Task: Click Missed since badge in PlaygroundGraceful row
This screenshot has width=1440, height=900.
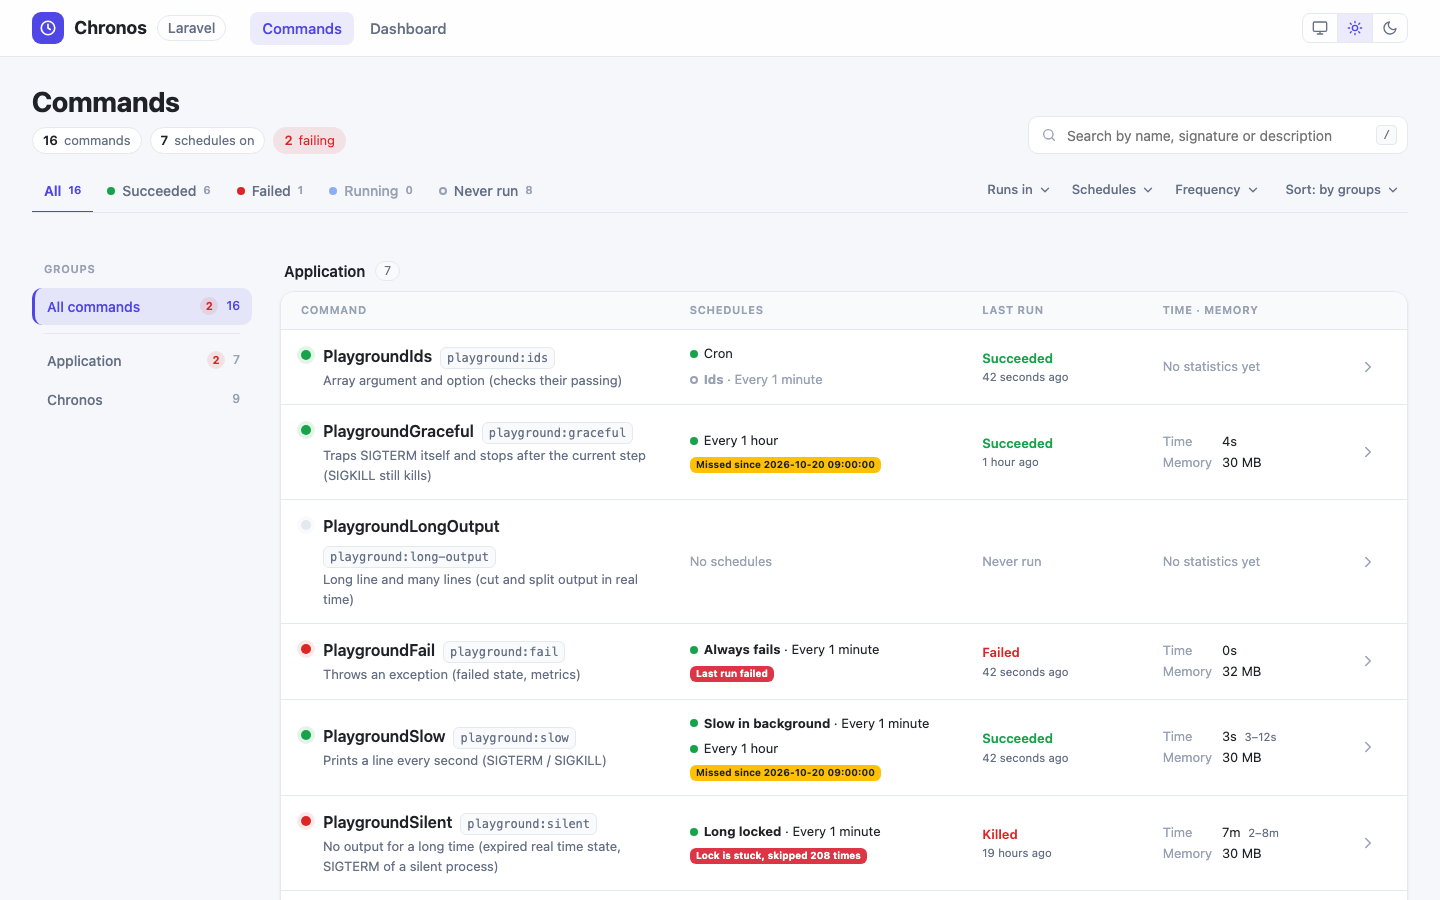Action: (x=785, y=465)
